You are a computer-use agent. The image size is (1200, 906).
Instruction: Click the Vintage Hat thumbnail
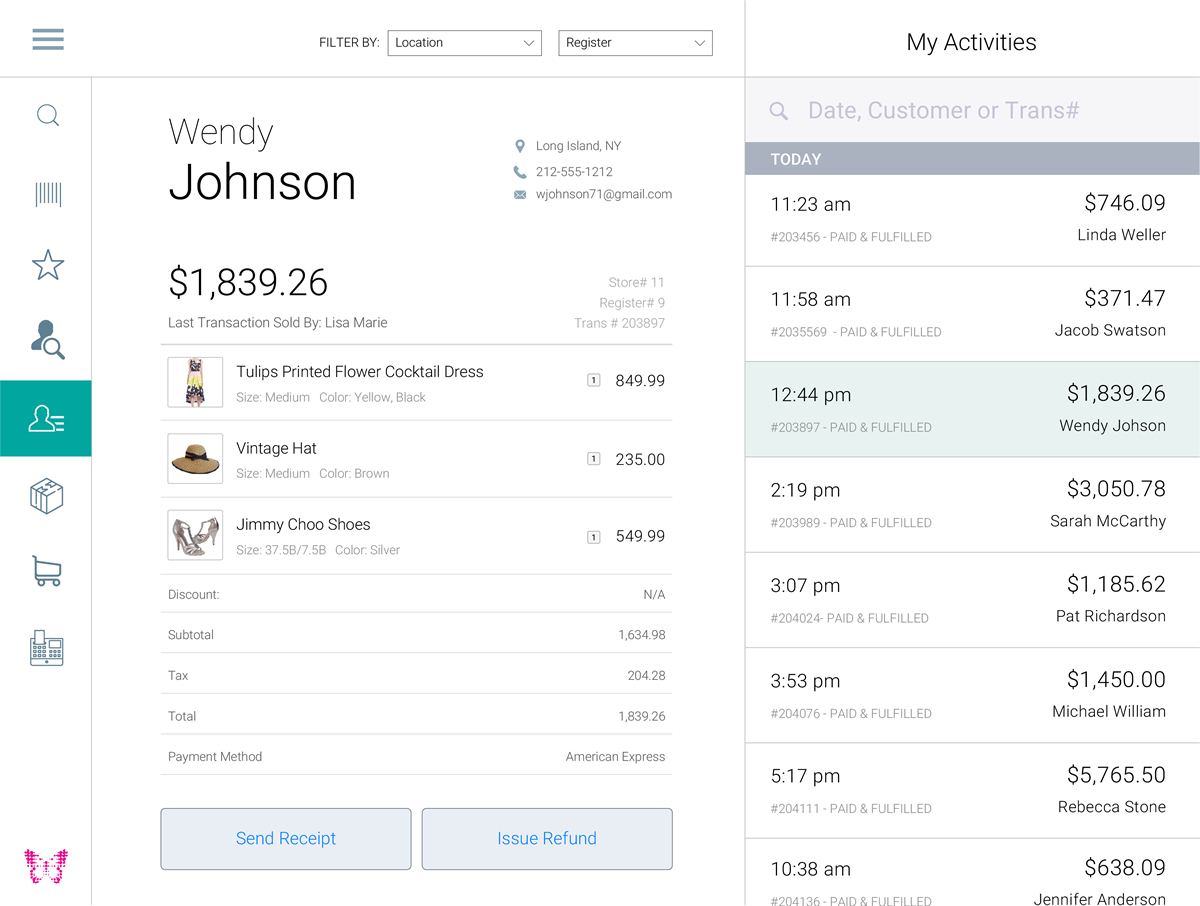[195, 459]
